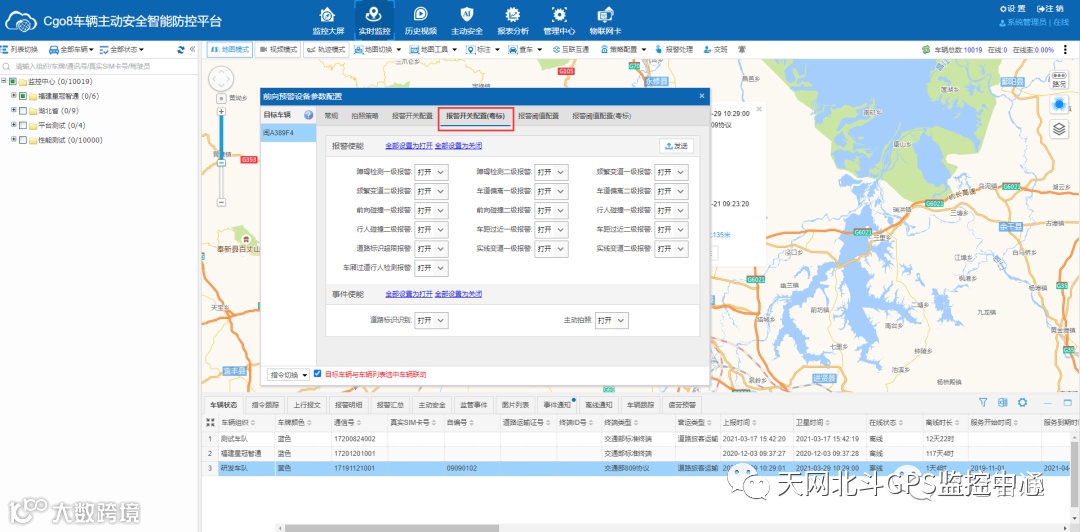Viewport: 1080px width, 532px height.
Task: Switch to 视频模式 view
Action: tap(278, 50)
